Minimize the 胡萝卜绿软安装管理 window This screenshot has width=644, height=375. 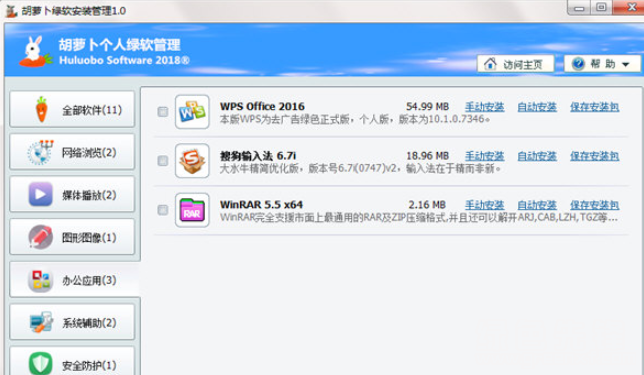579,8
